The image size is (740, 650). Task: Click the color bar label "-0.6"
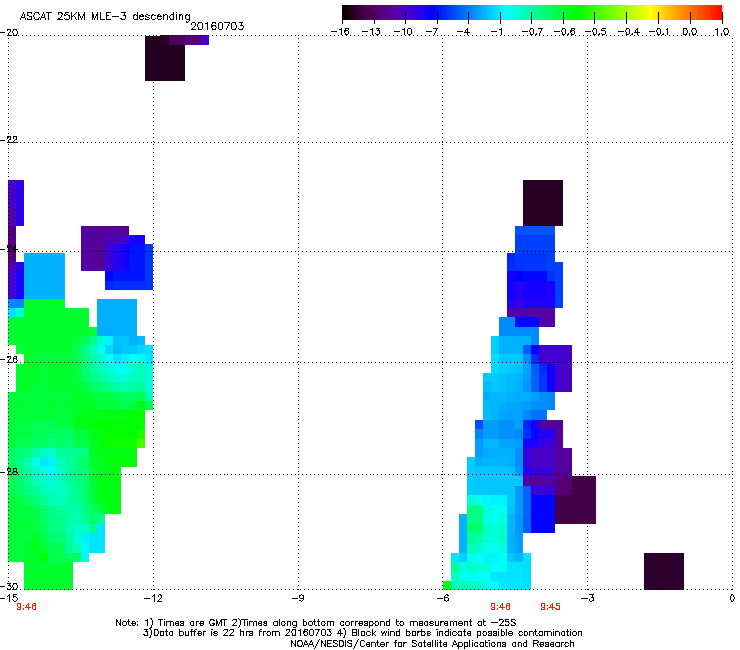point(564,32)
